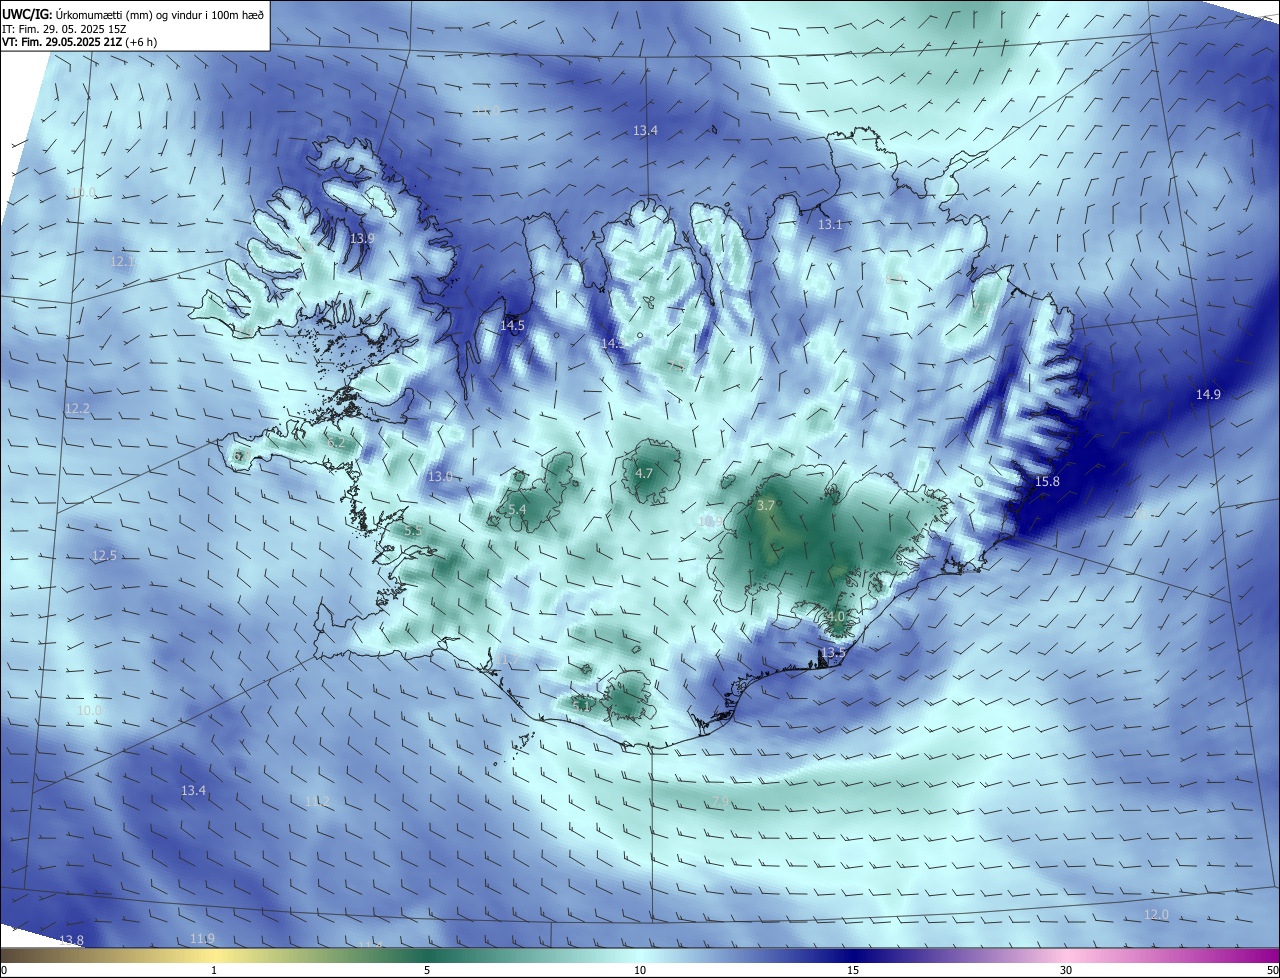Click the 13.5 value on the southeast coast

pyautogui.click(x=833, y=653)
